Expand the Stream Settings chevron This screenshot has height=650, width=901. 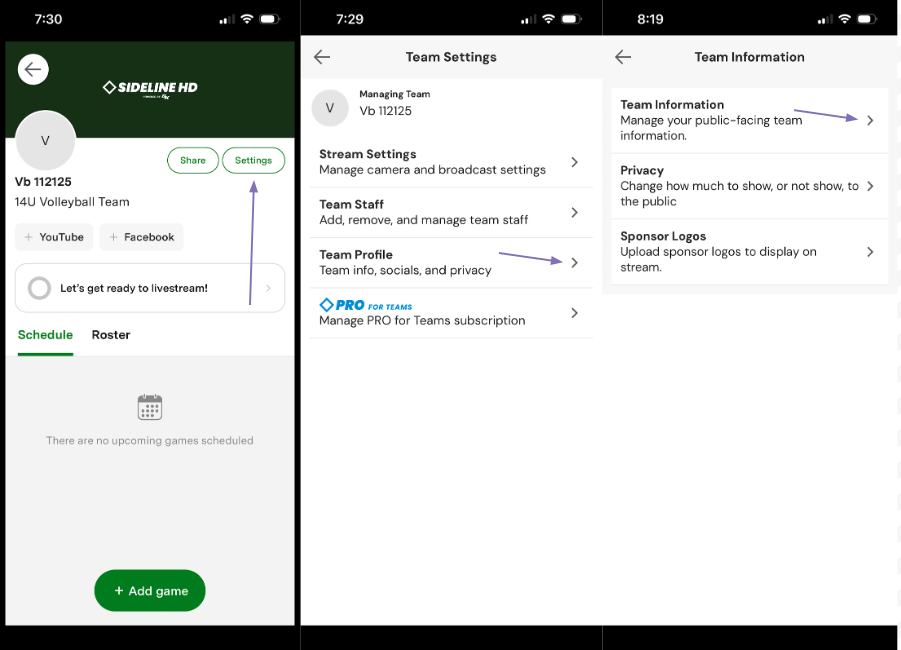click(x=574, y=162)
